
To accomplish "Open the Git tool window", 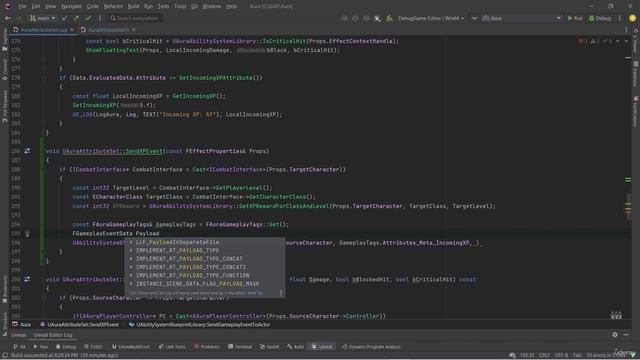I will [x=19, y=347].
